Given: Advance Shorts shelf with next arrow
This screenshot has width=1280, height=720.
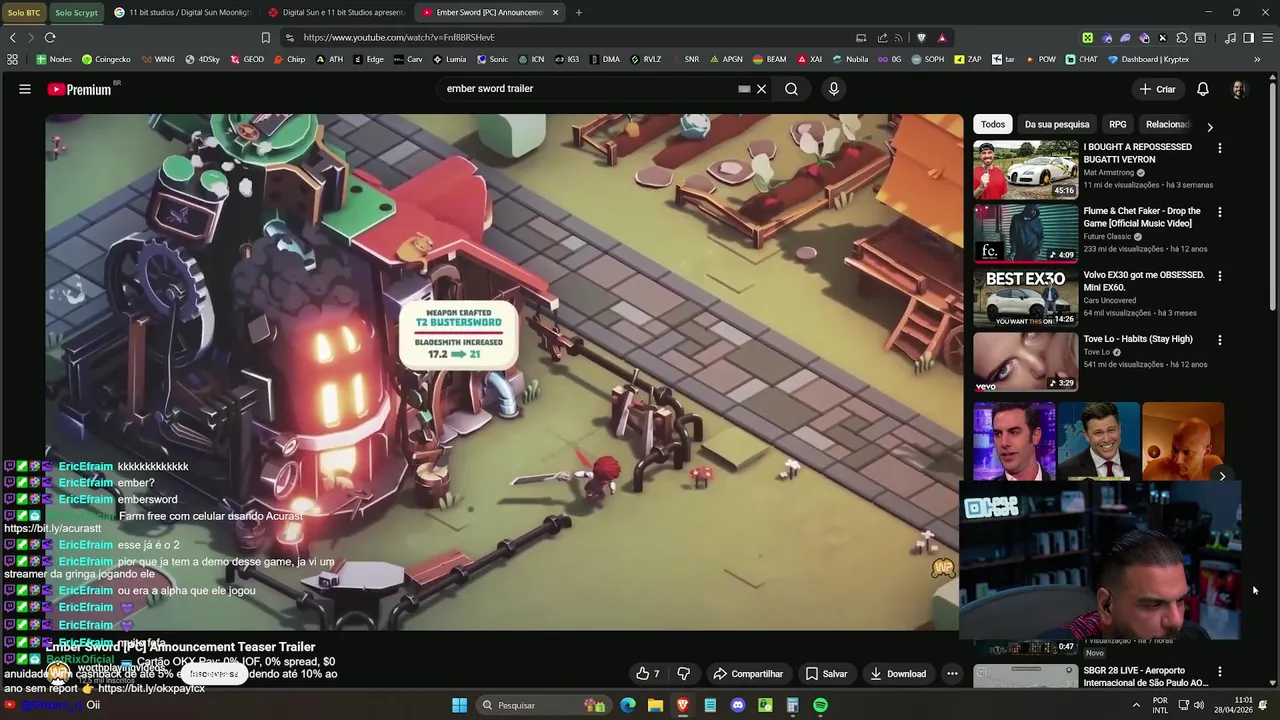Looking at the screenshot, I should [x=1222, y=476].
